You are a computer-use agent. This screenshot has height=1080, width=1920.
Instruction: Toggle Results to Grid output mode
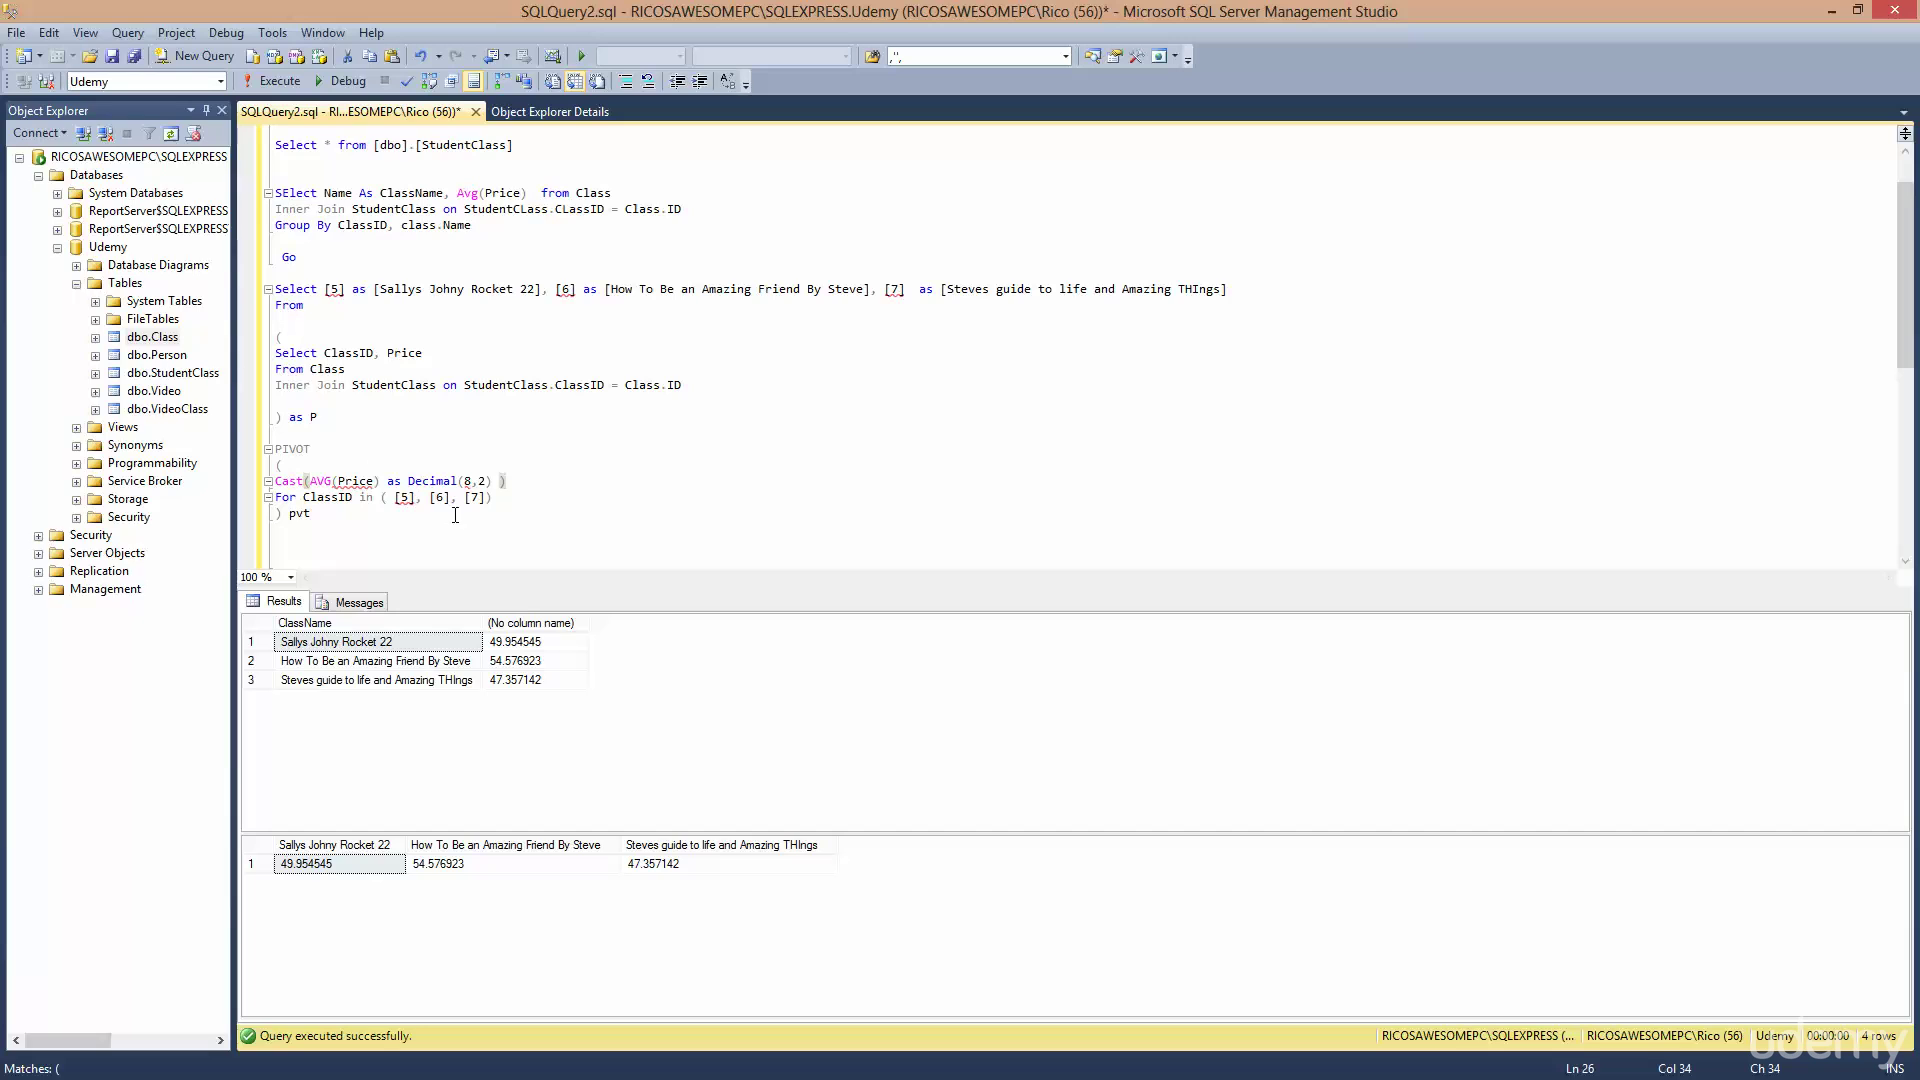(x=575, y=82)
